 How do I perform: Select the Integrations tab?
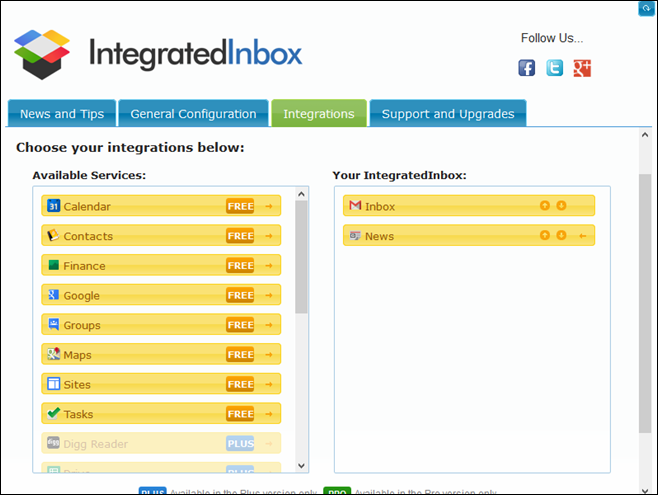coord(319,113)
